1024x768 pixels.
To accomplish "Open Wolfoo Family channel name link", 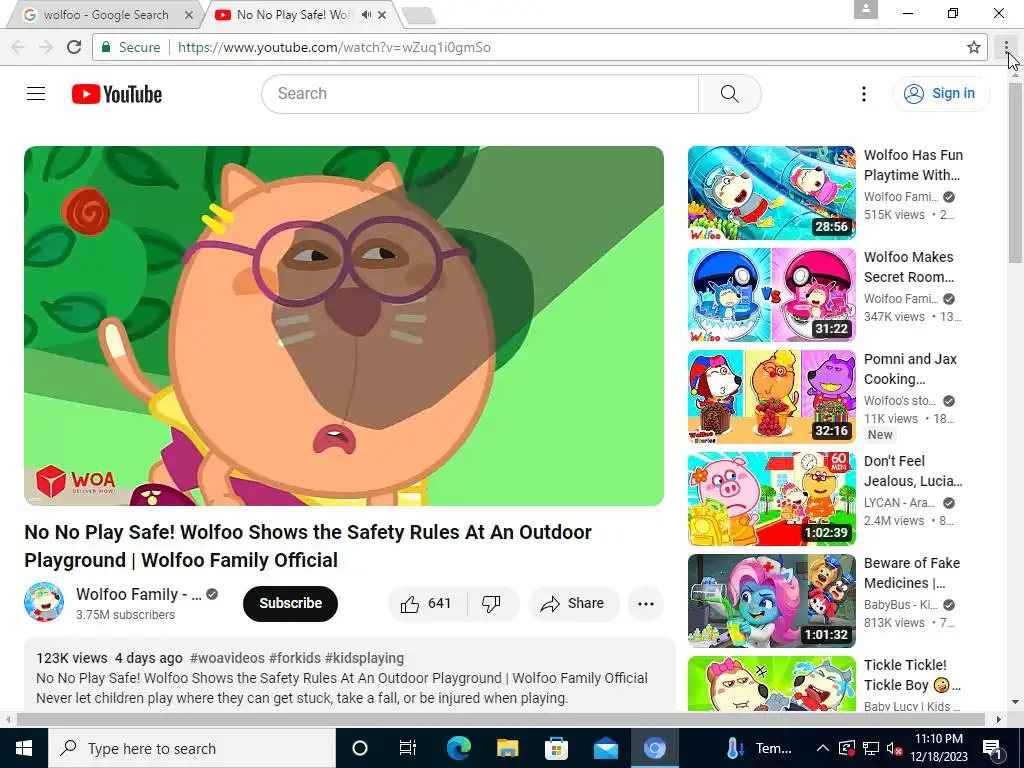I will click(138, 594).
